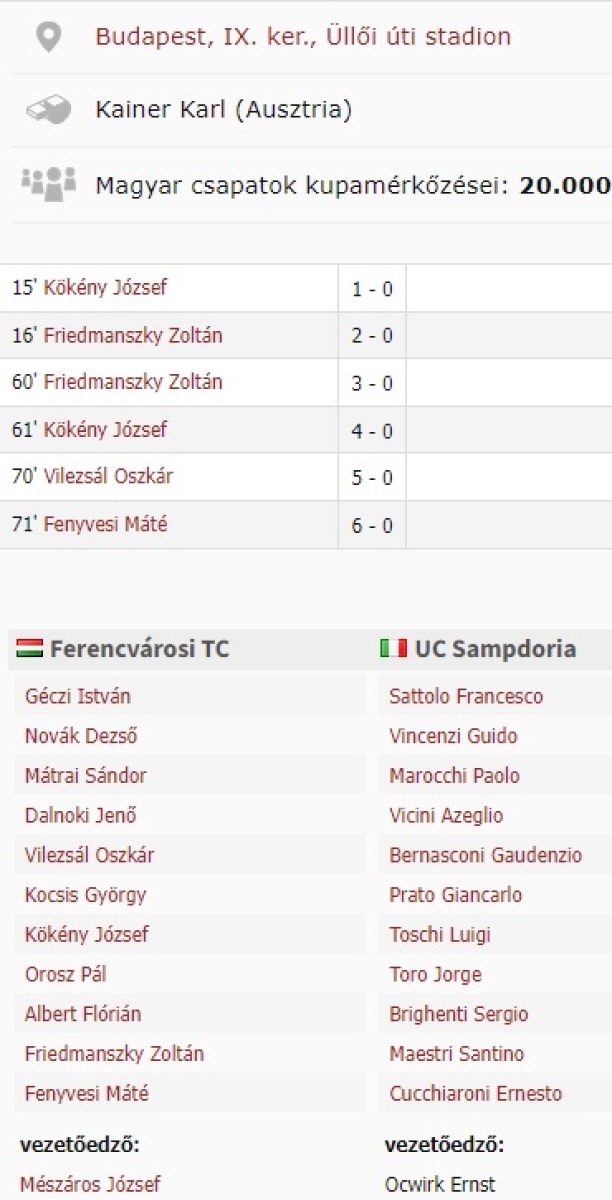Click the location pin icon
This screenshot has width=612, height=1200.
[x=47, y=38]
